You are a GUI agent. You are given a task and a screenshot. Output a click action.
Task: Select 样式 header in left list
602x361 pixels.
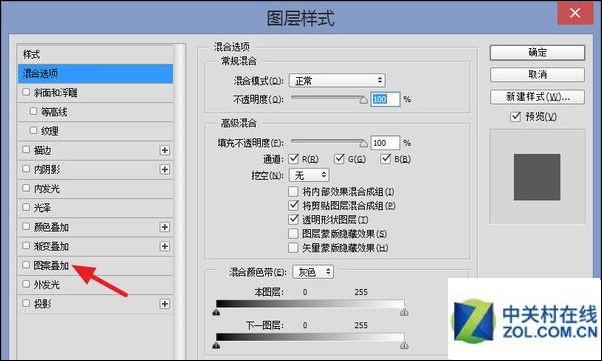pos(95,55)
